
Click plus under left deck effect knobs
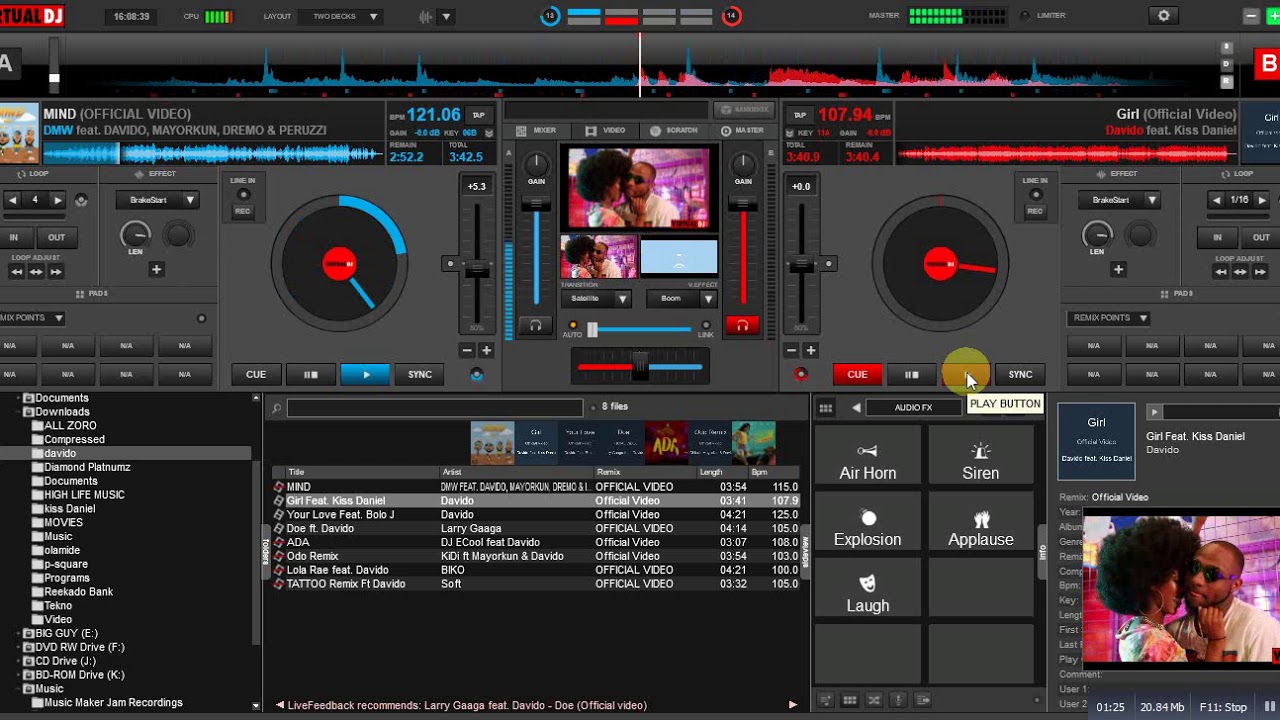(156, 270)
